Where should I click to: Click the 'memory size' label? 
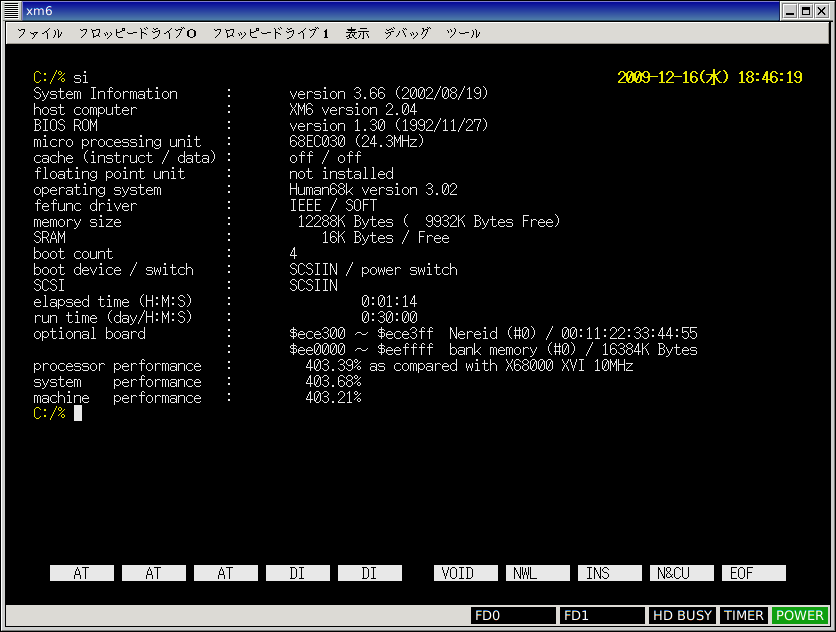[x=77, y=222]
